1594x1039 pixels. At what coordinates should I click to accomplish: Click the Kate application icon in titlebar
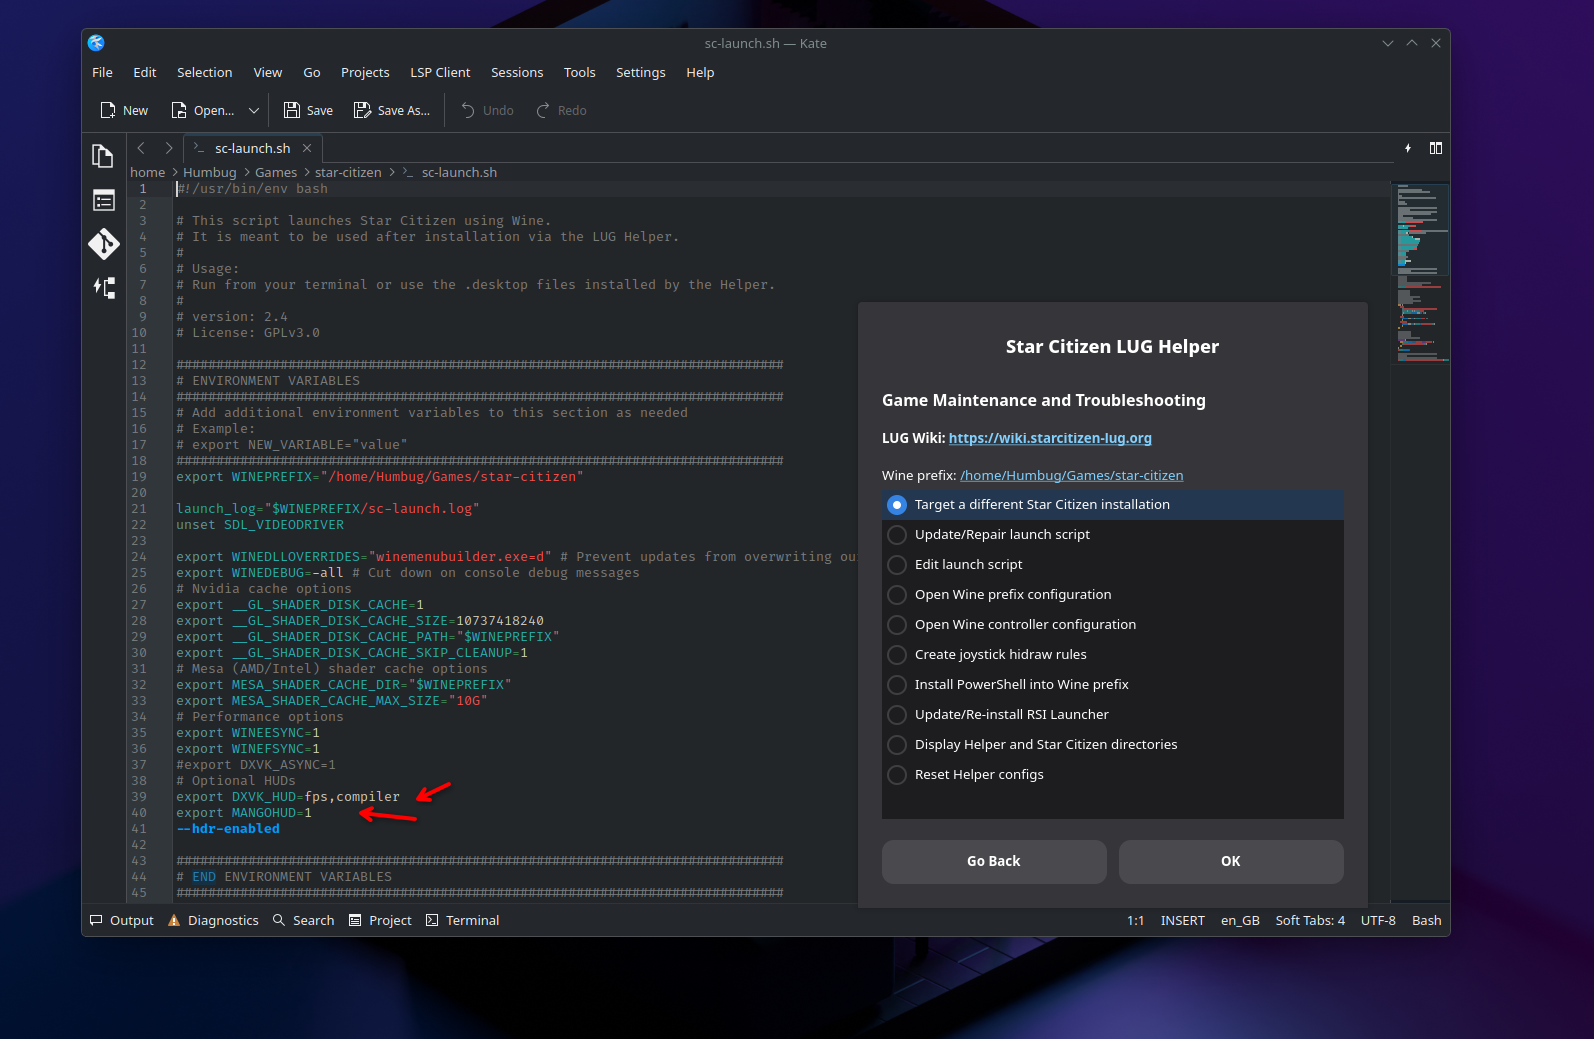pyautogui.click(x=96, y=43)
